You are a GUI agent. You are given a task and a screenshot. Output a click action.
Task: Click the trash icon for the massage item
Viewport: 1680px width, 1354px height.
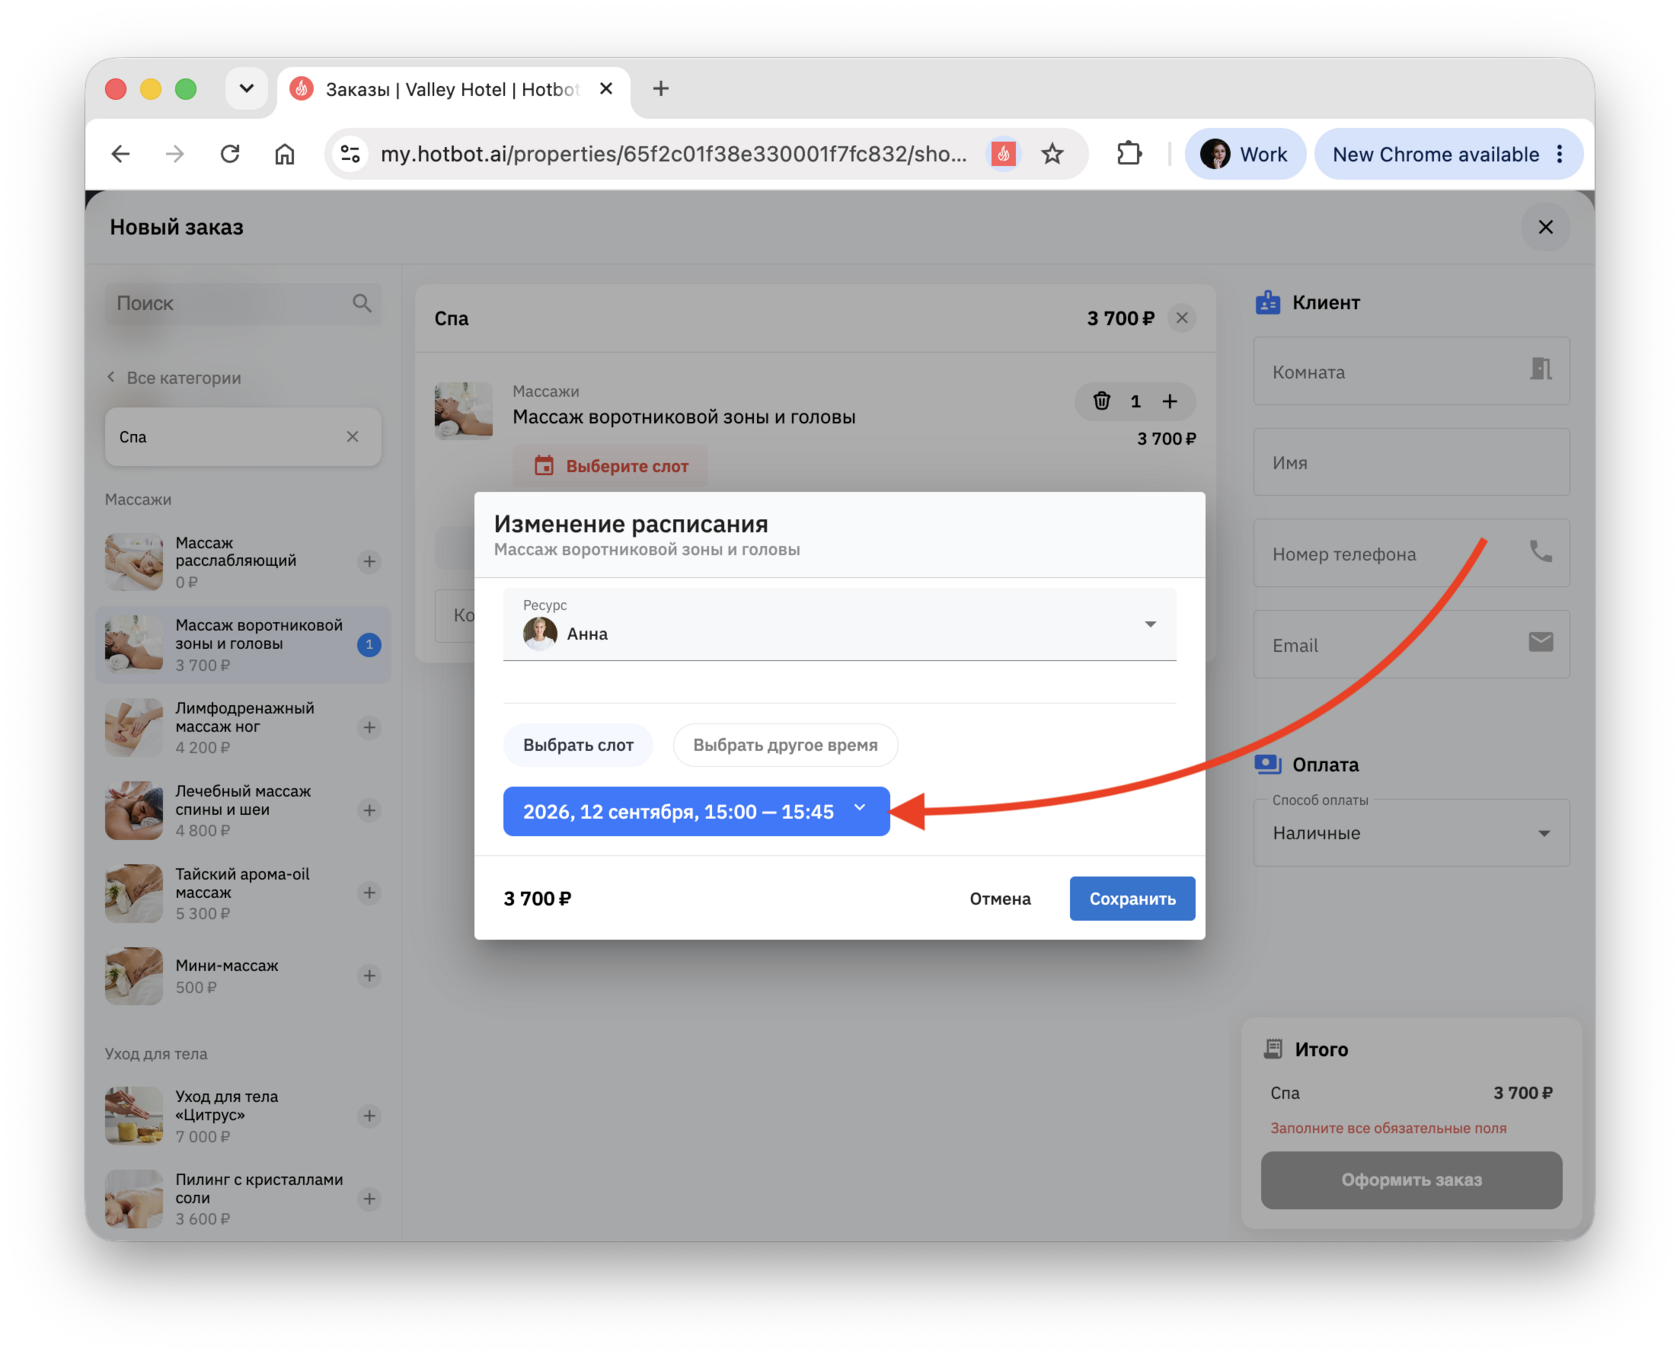[x=1101, y=401]
